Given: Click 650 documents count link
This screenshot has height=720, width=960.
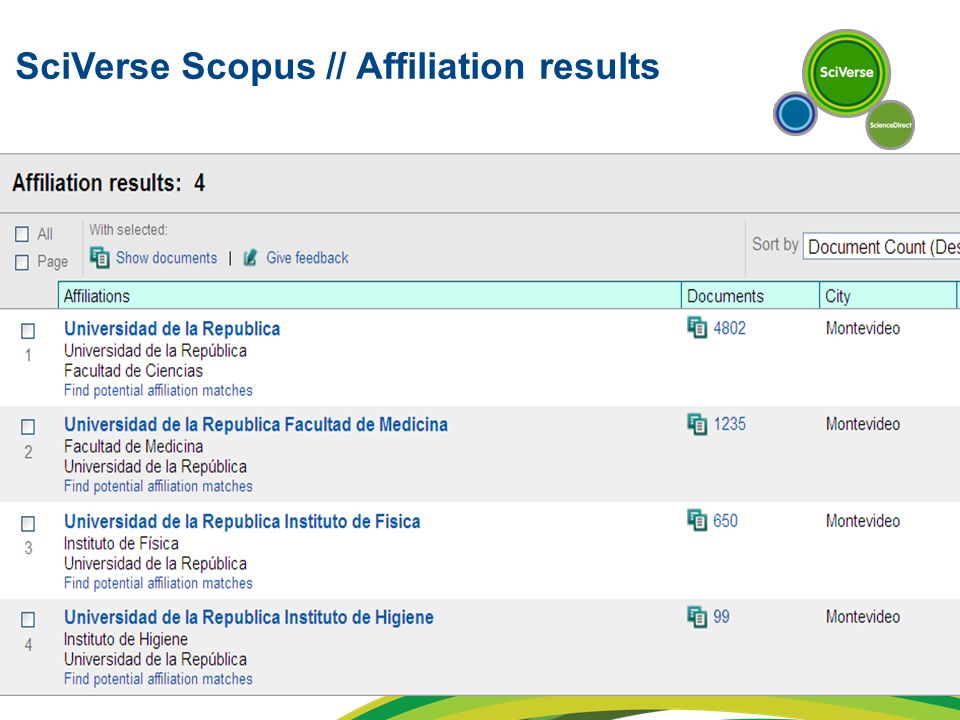Looking at the screenshot, I should tap(726, 521).
